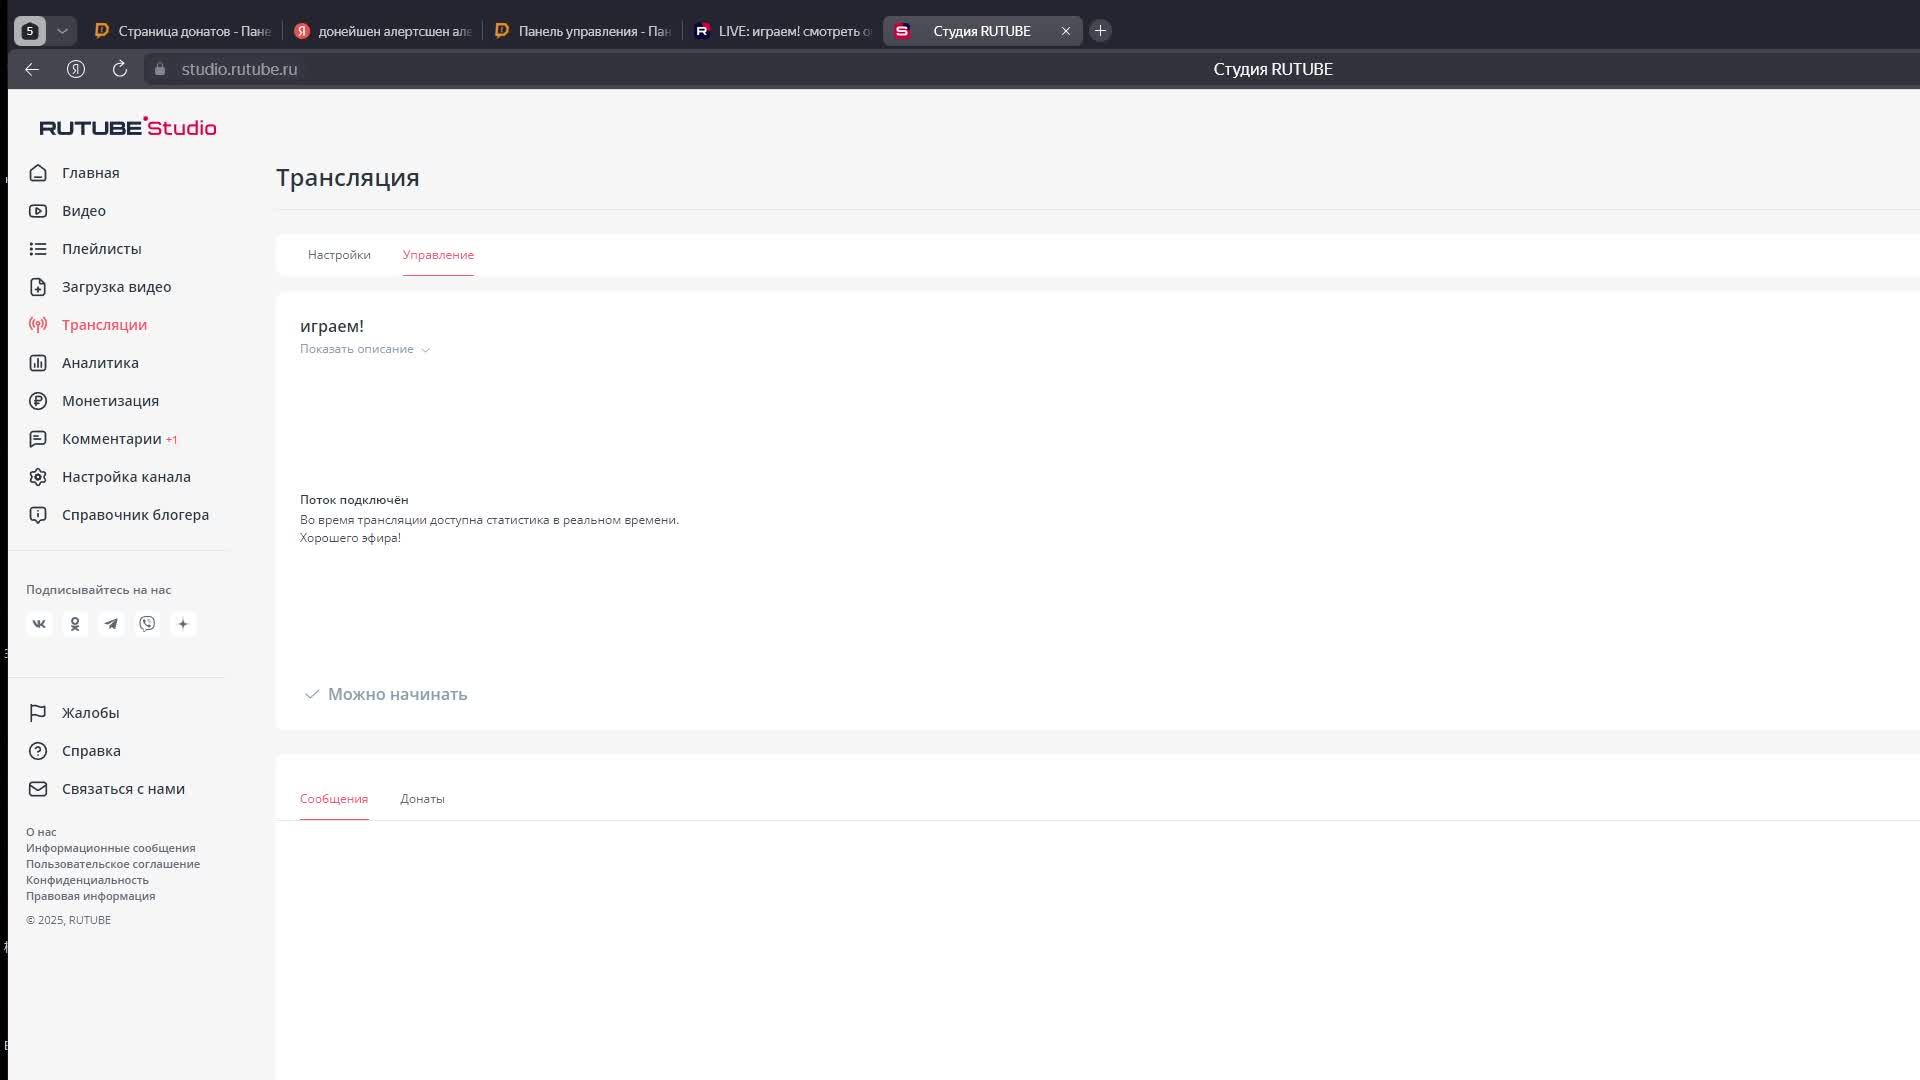
Task: Click the Можно начинать button
Action: pos(386,694)
